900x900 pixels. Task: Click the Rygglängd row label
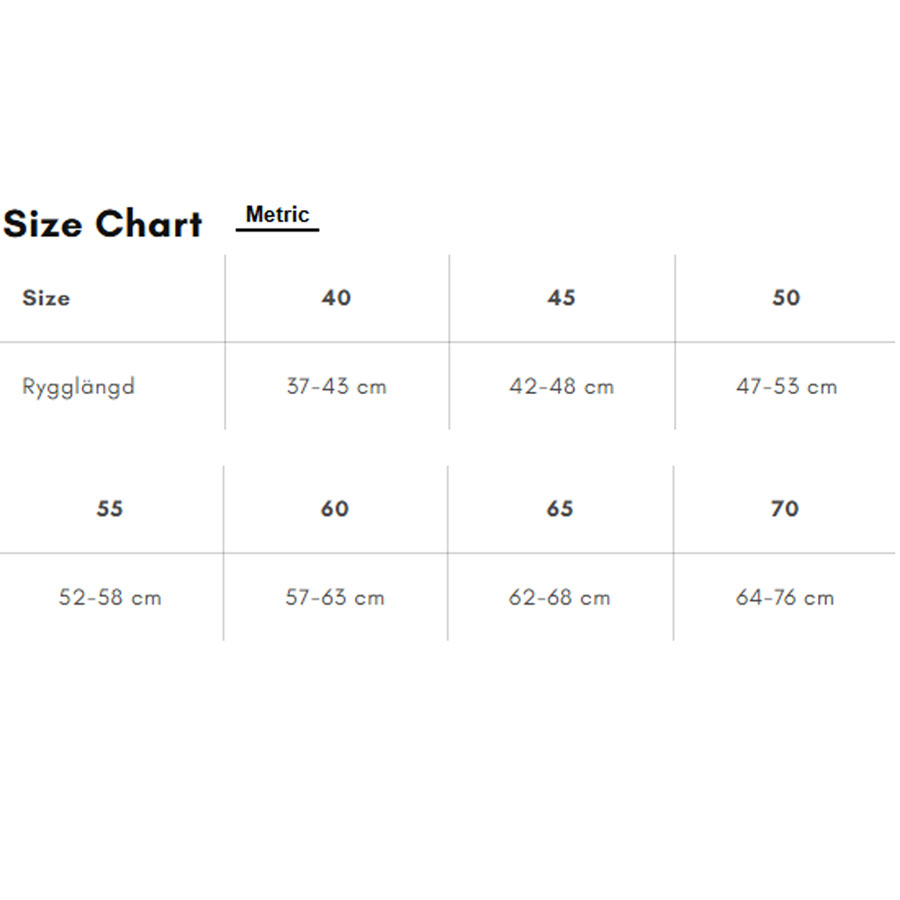pos(79,387)
